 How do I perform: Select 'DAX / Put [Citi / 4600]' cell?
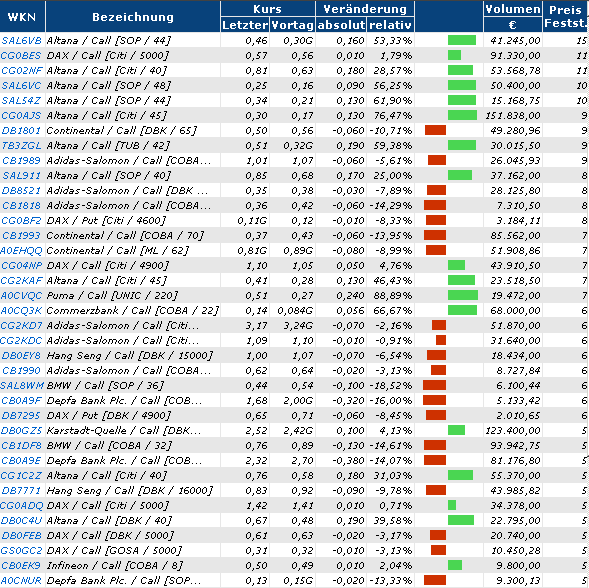[133, 221]
